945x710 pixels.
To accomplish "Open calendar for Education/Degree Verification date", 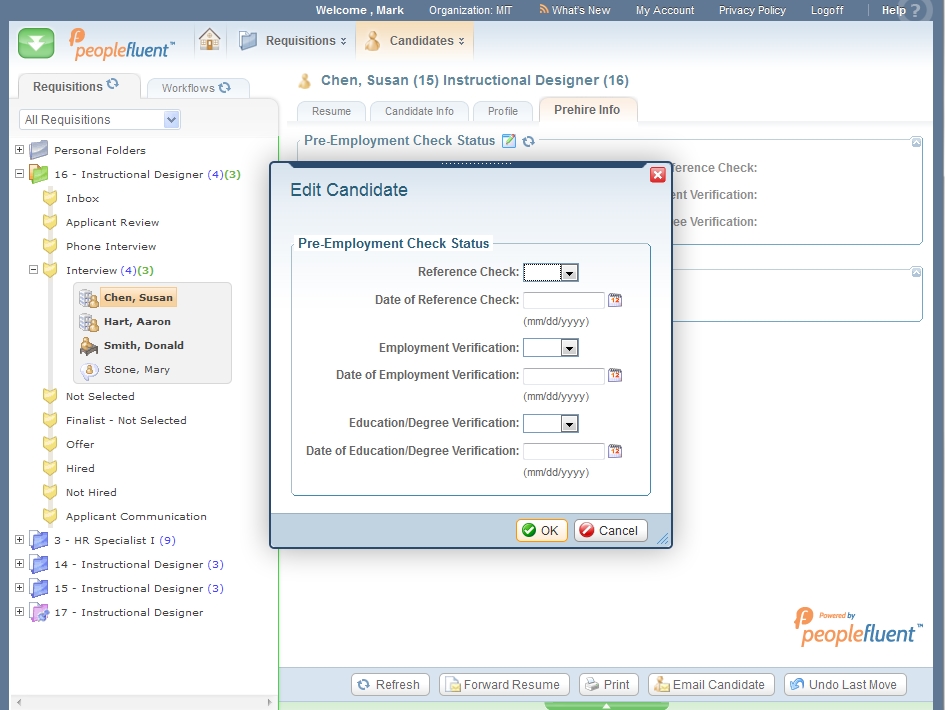I will coord(615,451).
